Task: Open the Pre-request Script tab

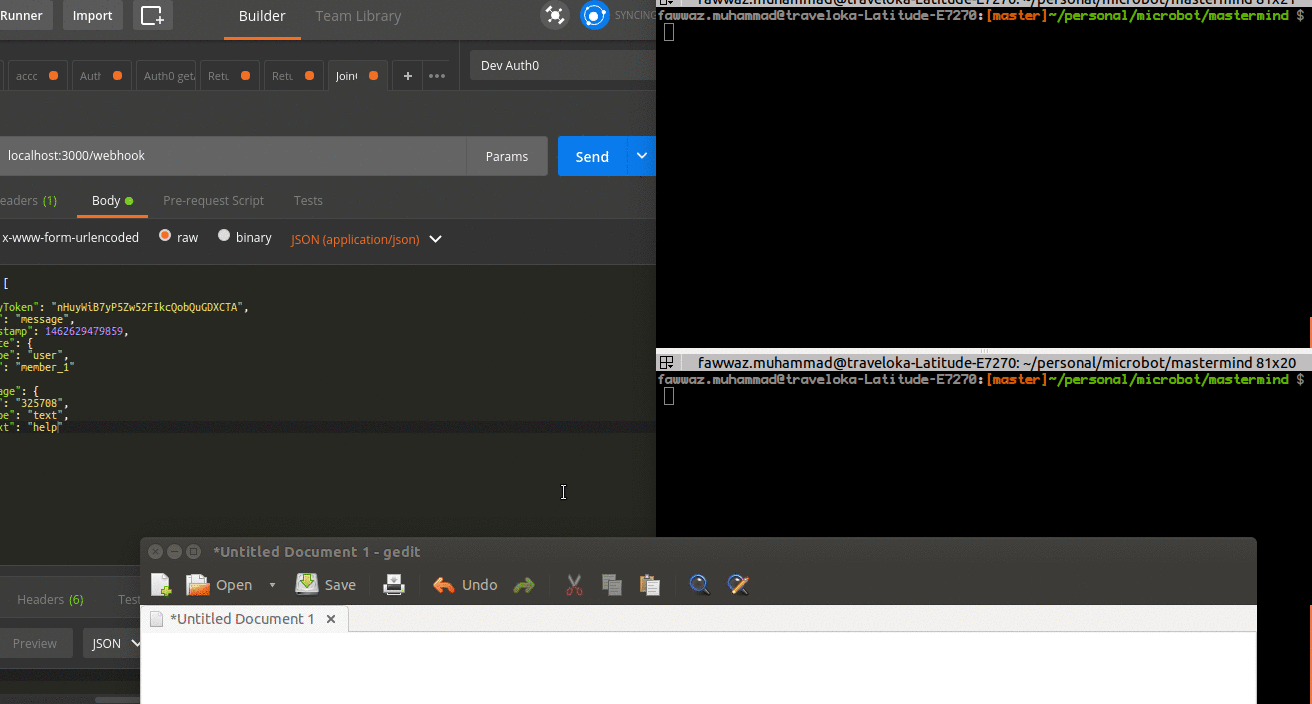Action: 213,200
